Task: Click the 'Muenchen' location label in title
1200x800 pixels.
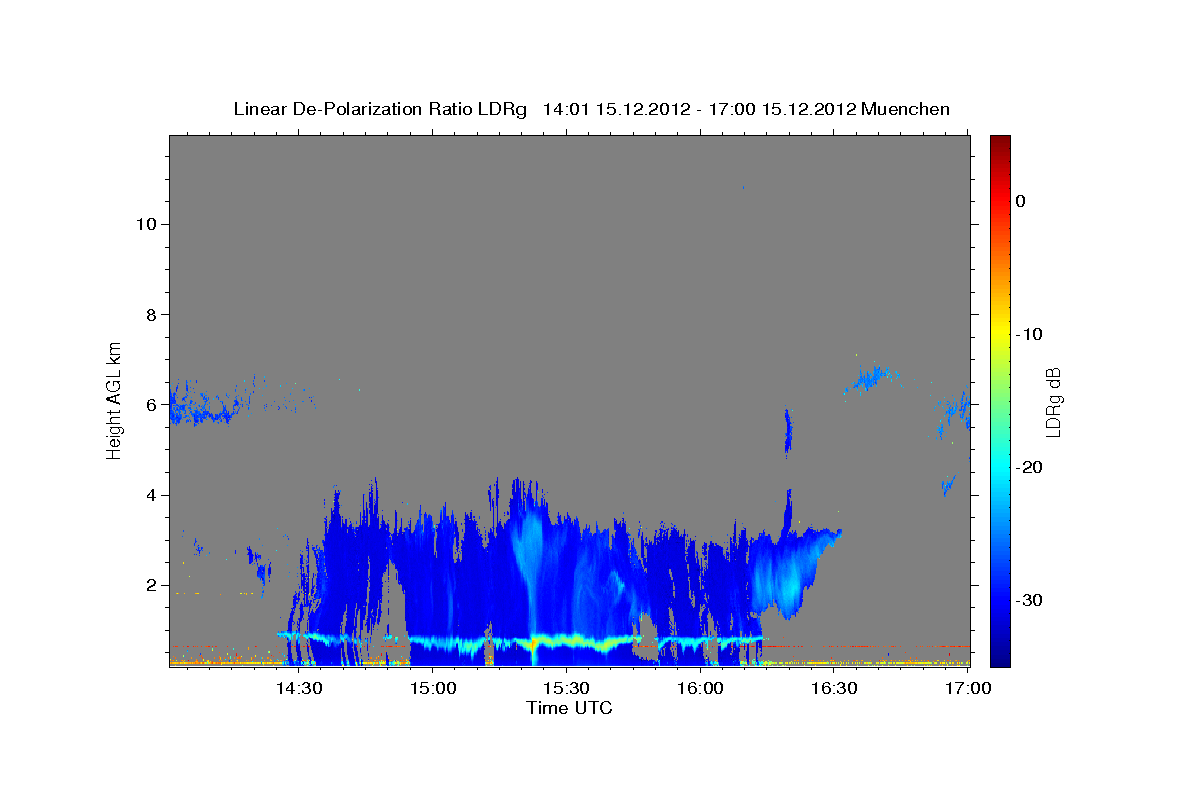Action: click(905, 109)
